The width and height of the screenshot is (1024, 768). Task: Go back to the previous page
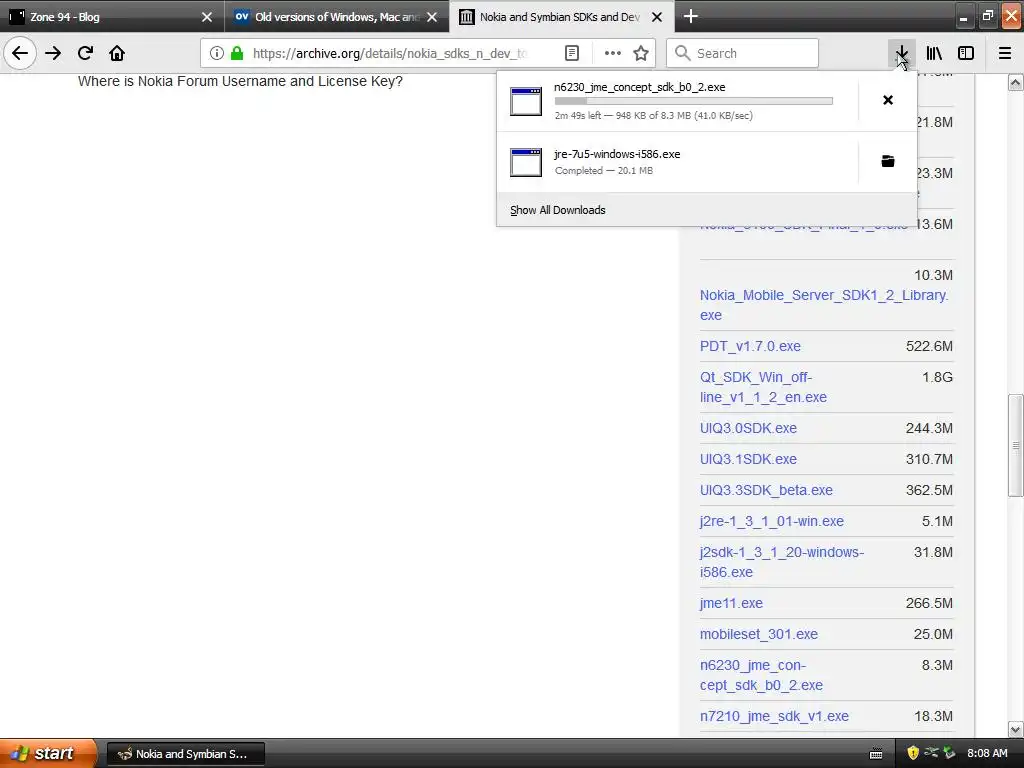point(20,53)
